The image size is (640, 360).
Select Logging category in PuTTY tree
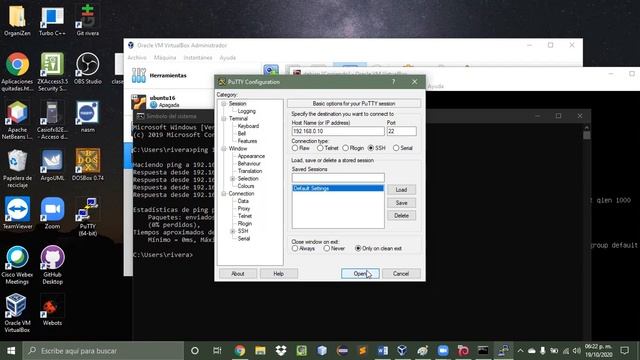(247, 111)
